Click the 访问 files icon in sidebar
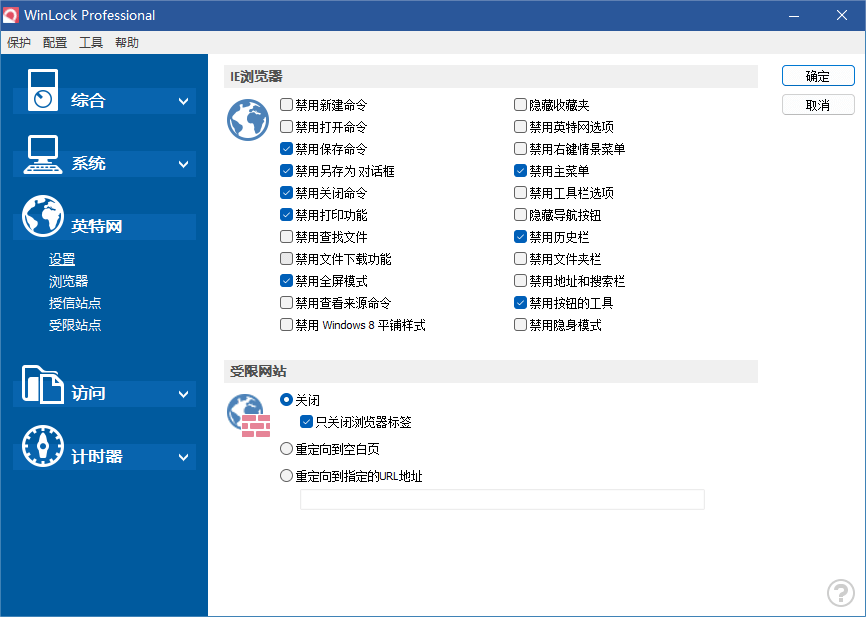 pyautogui.click(x=43, y=383)
